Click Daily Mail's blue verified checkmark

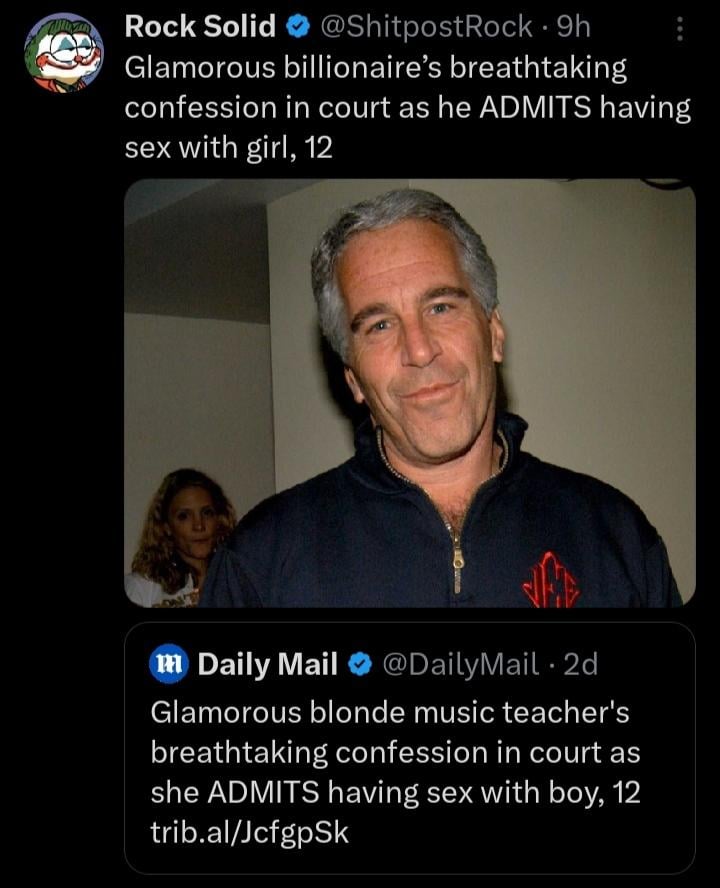[x=358, y=664]
